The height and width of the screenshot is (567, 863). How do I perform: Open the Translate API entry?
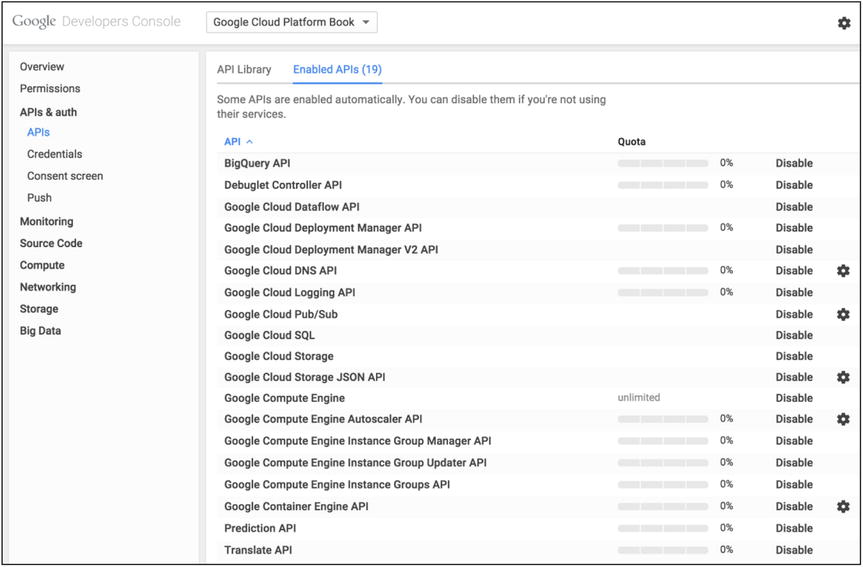point(258,550)
